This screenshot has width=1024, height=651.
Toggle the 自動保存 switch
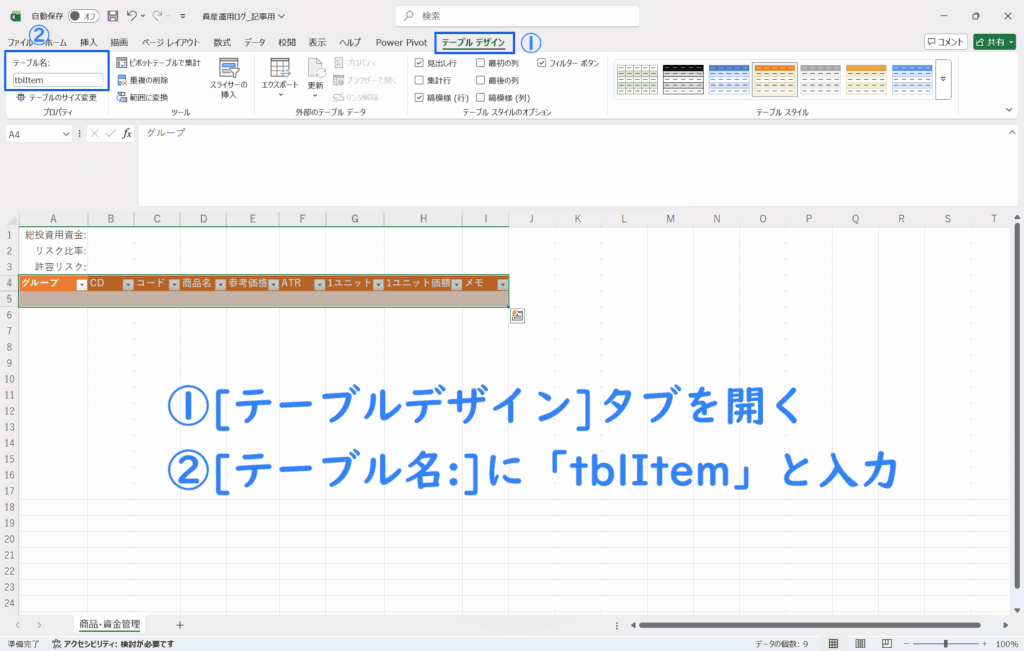(x=84, y=16)
